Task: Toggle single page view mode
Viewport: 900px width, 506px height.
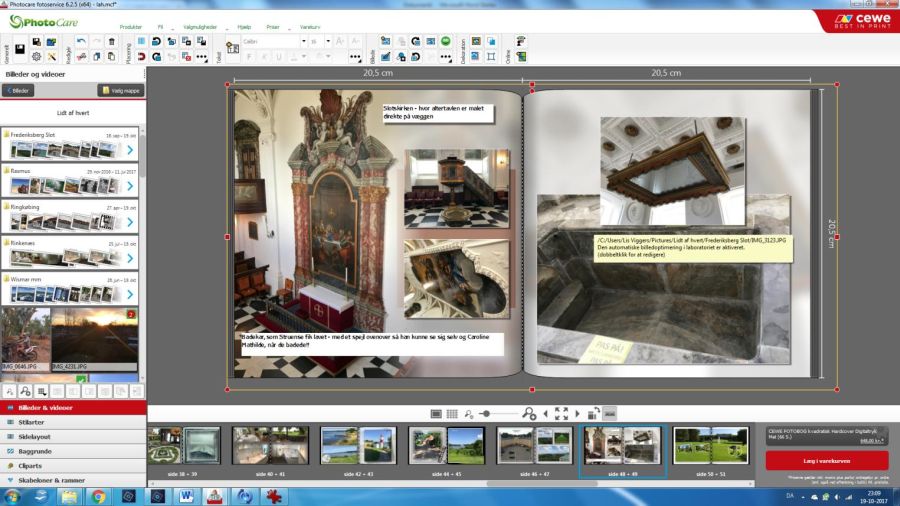Action: 436,413
